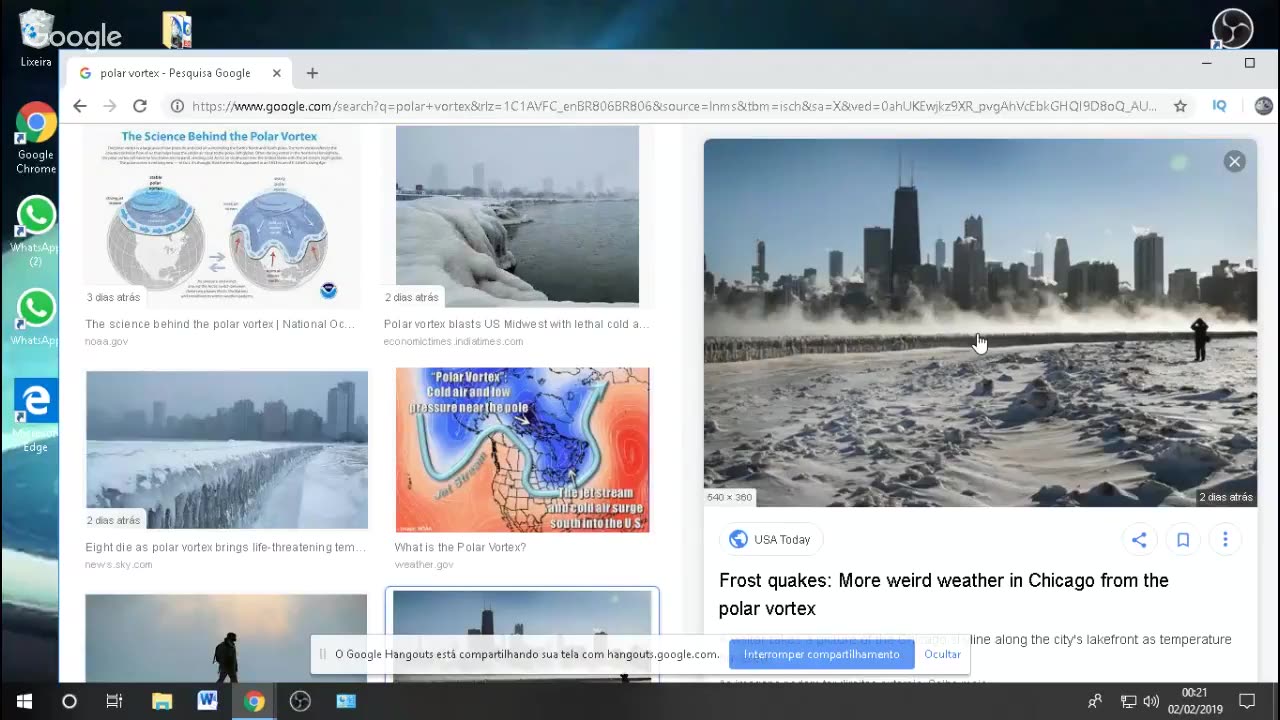This screenshot has width=1280, height=720.
Task: Open File Explorer from the taskbar
Action: pos(162,701)
